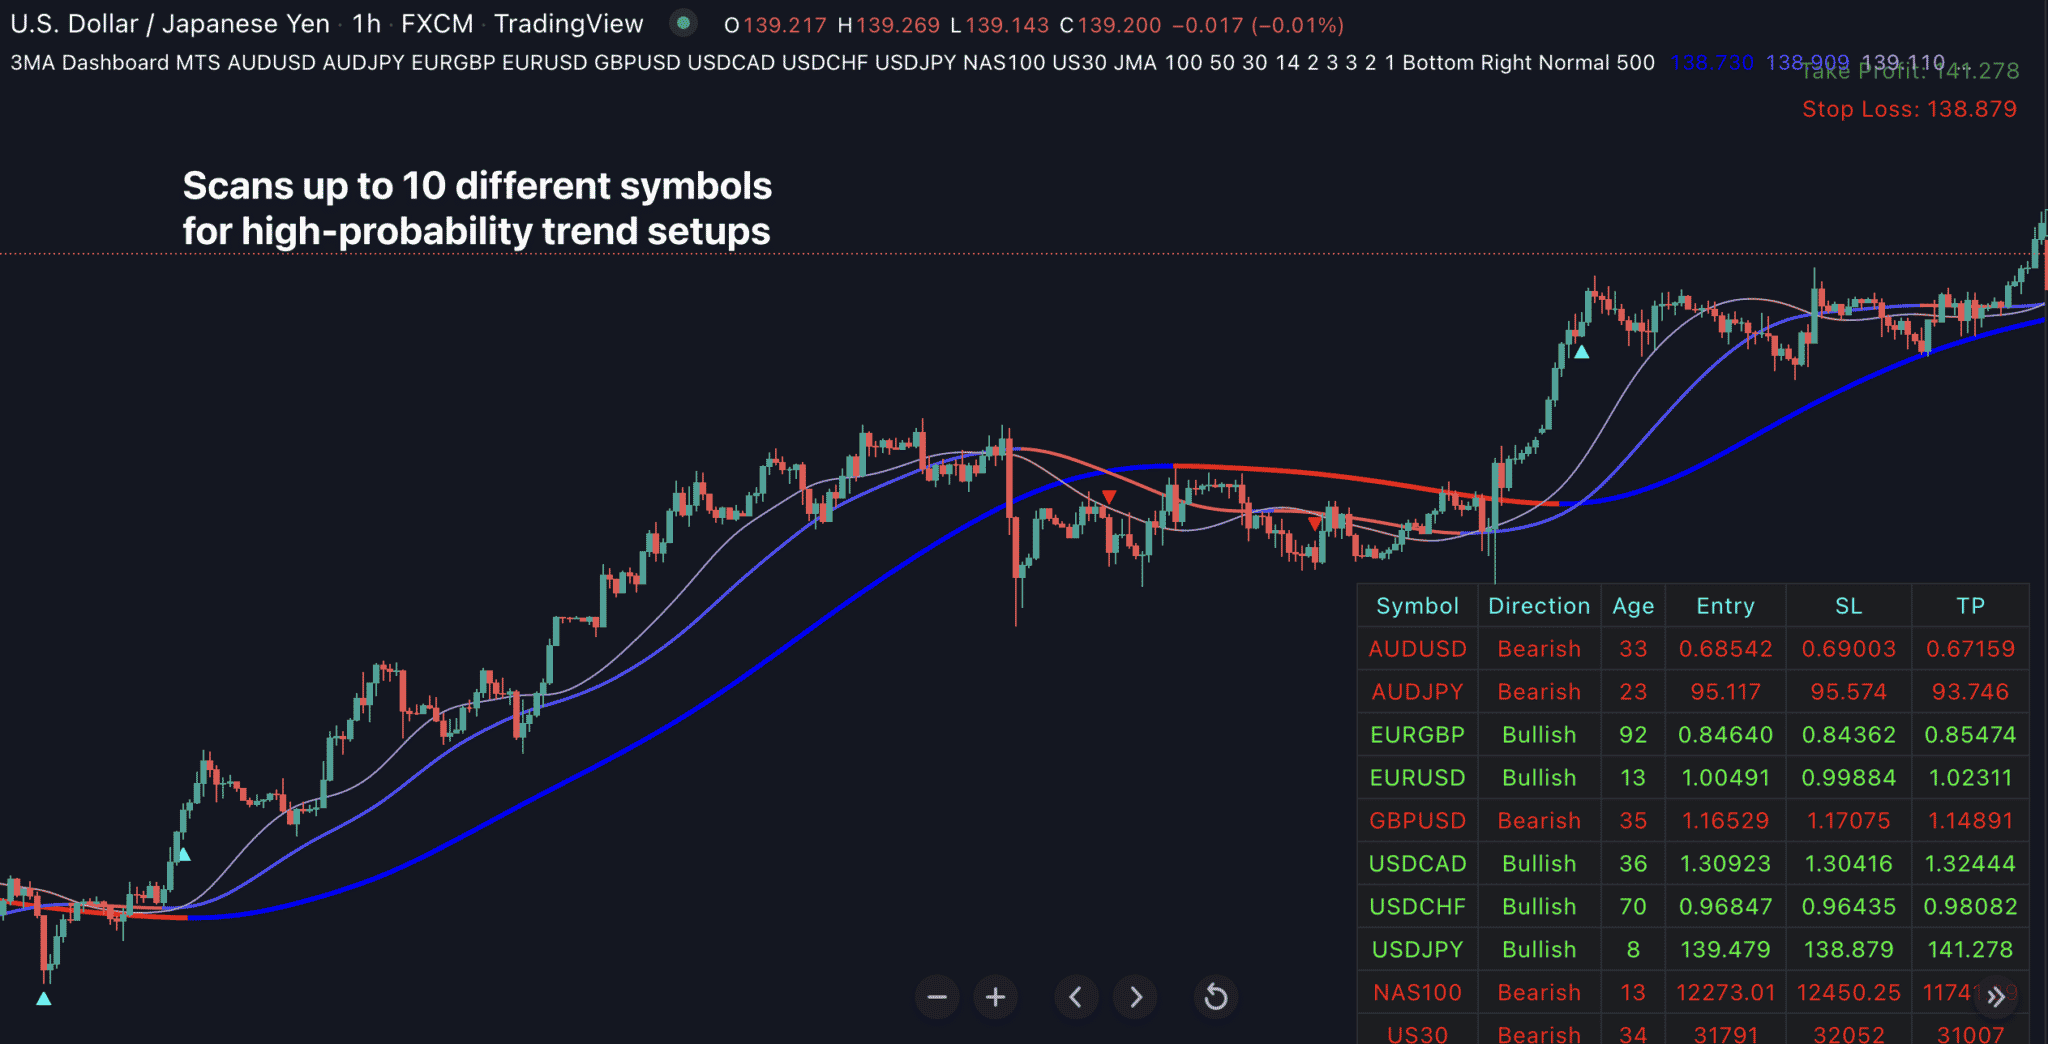Zoom in using the plus icon
Viewport: 2048px width, 1044px height.
pos(995,996)
